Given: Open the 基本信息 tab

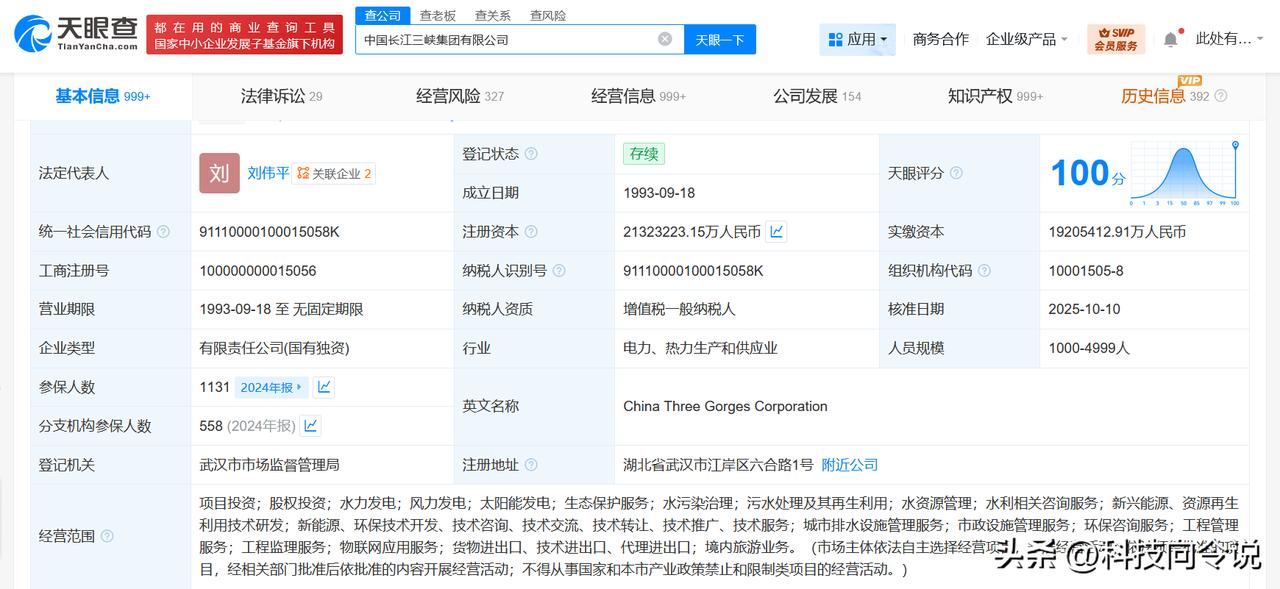Looking at the screenshot, I should coord(103,96).
